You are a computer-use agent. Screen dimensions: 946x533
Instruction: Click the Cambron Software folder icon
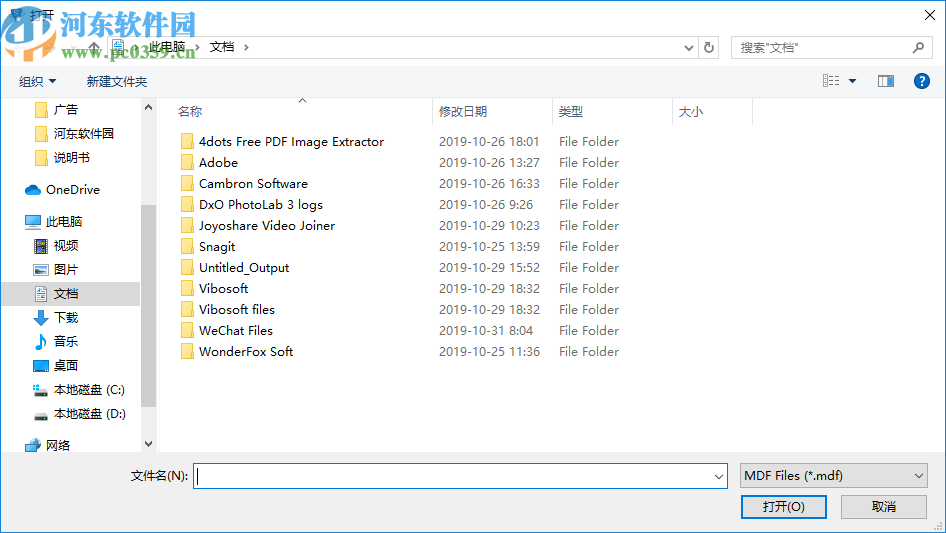[x=187, y=184]
